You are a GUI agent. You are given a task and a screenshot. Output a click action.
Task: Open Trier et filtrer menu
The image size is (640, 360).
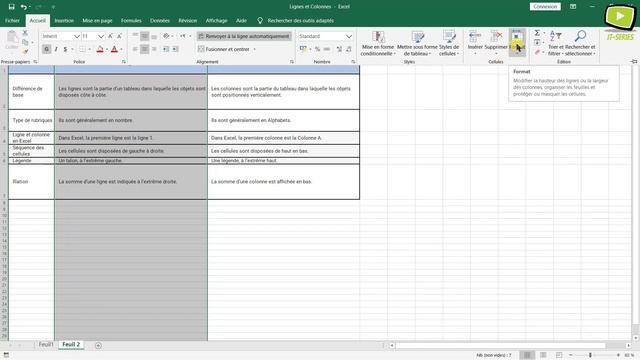point(556,43)
